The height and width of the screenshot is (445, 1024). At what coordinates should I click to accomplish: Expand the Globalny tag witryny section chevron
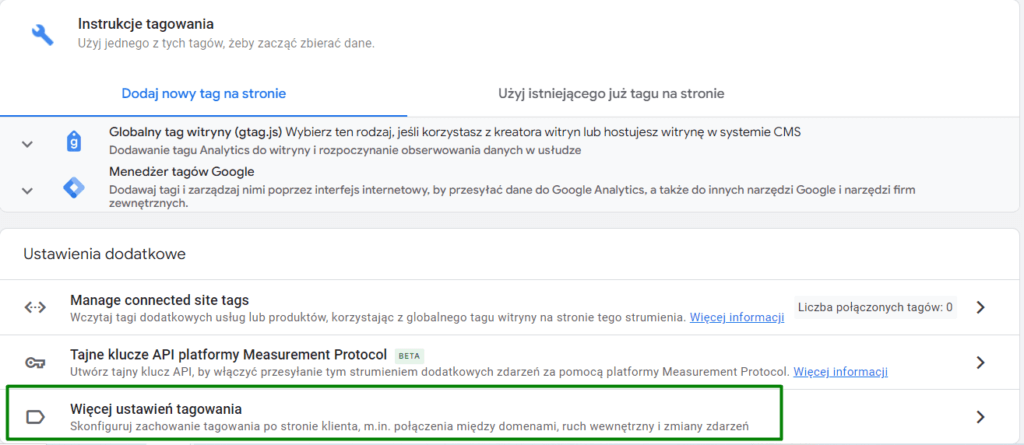(x=27, y=144)
